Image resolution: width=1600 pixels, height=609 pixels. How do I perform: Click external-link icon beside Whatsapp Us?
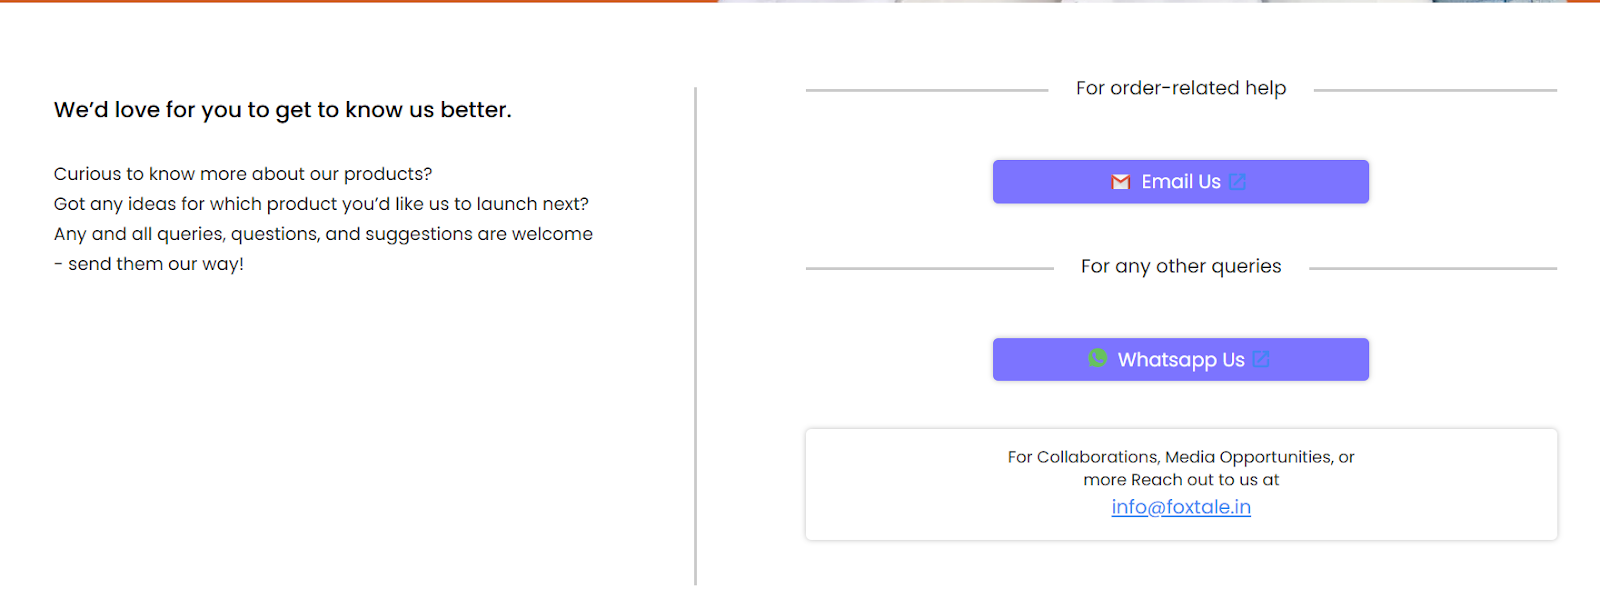pos(1261,360)
